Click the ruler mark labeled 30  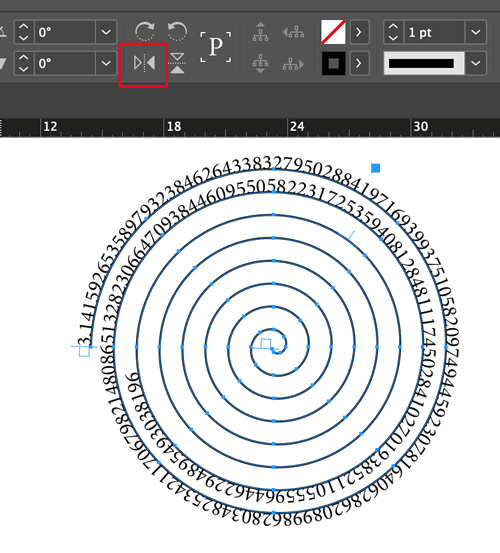tap(421, 126)
